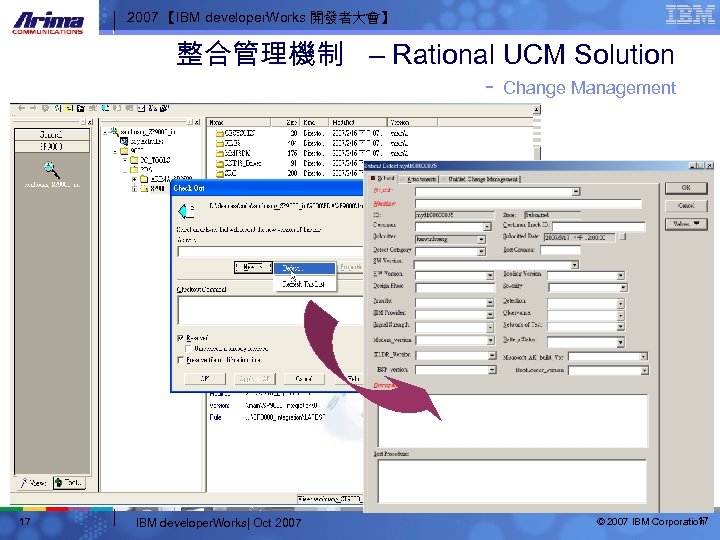Close the left shortcut pane with its x icon
This screenshot has width=720, height=540.
pyautogui.click(x=90, y=122)
